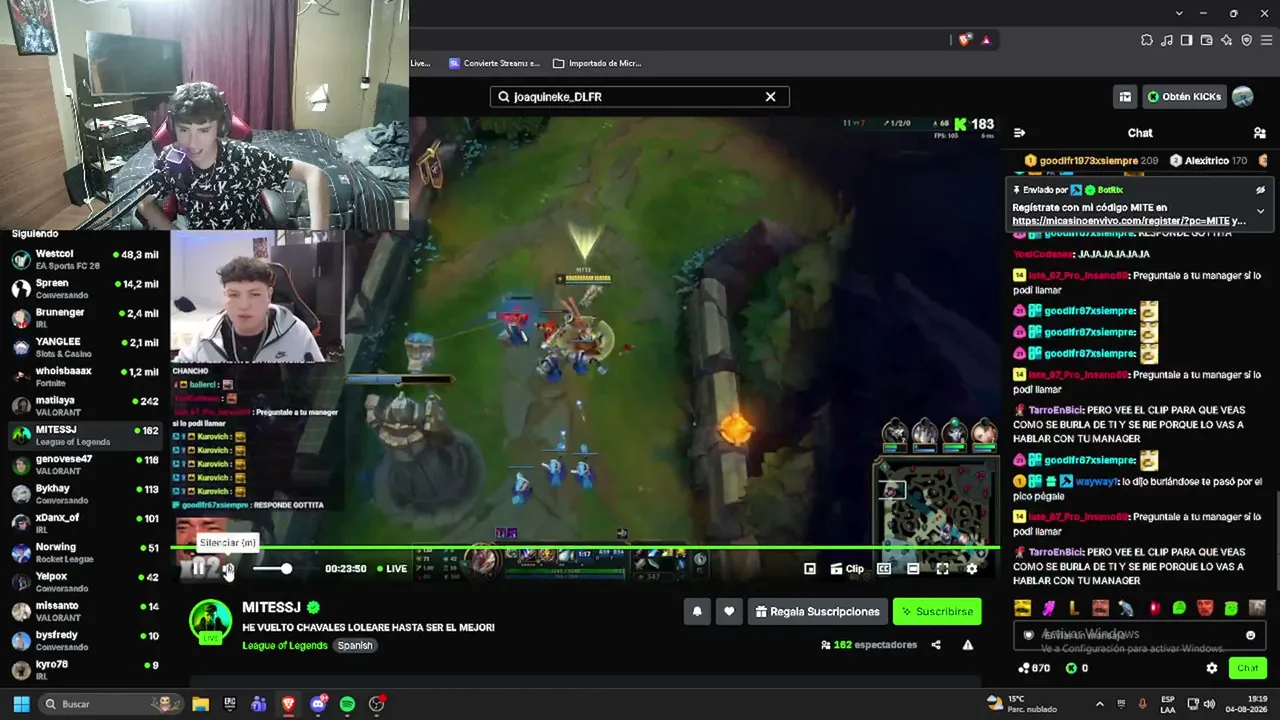This screenshot has width=1280, height=720.
Task: Open whoisbaaax channel in sidebar
Action: 85,377
